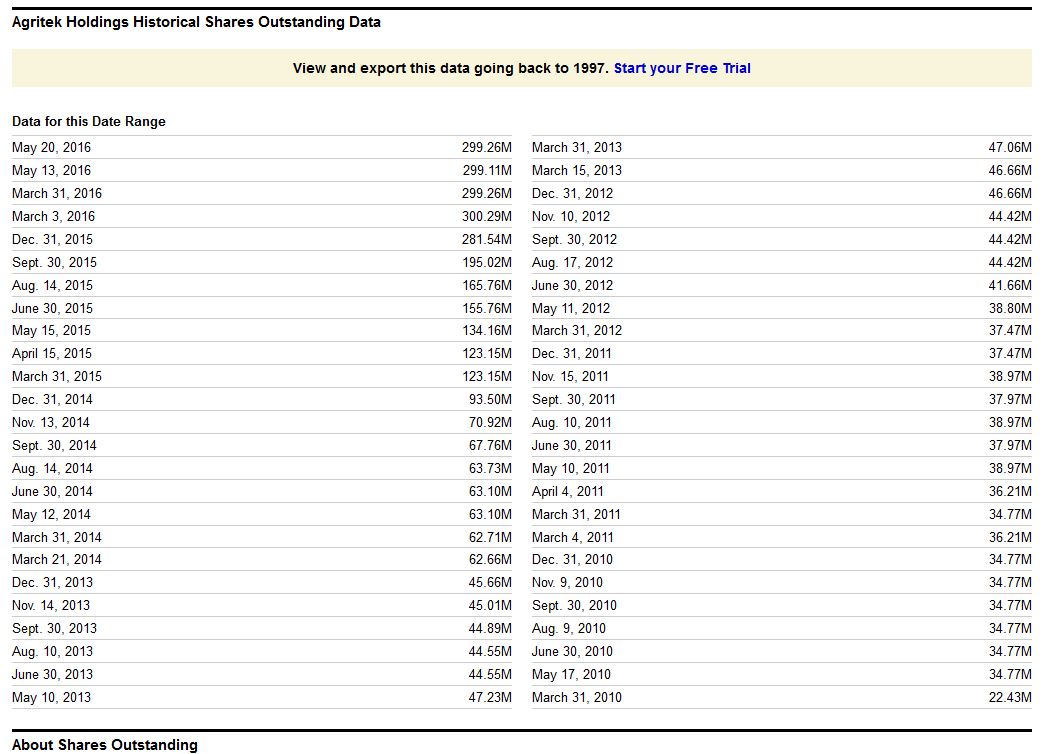Click the 22.43M shares value

1010,697
